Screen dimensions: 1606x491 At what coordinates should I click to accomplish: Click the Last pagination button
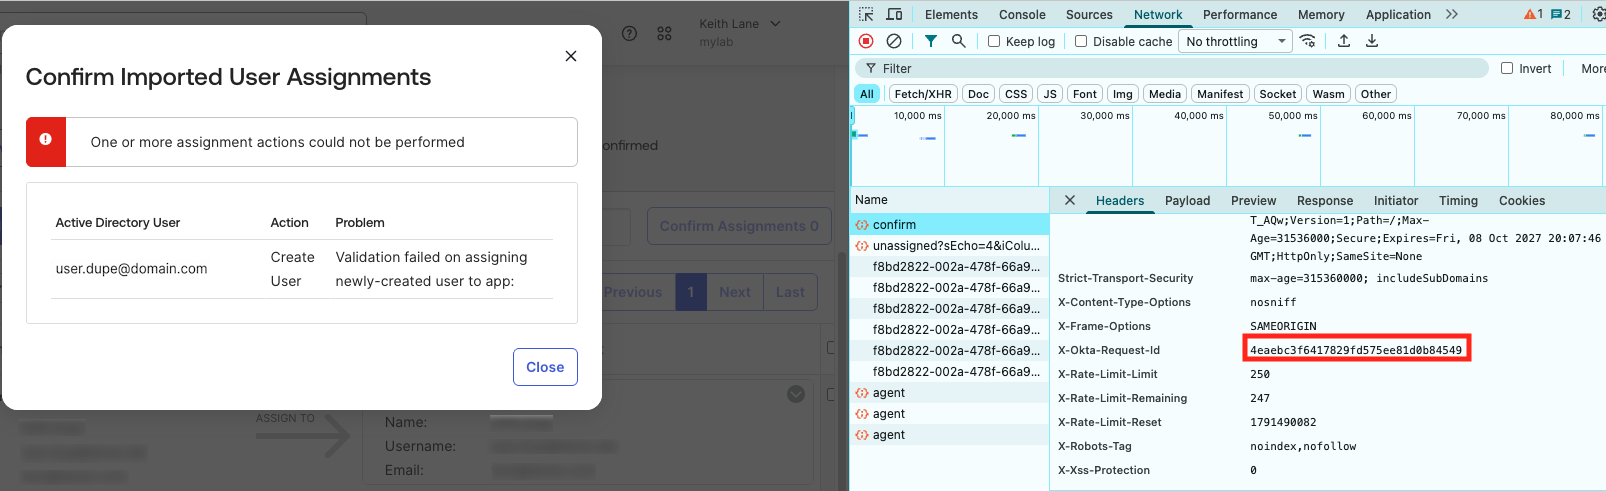(790, 292)
